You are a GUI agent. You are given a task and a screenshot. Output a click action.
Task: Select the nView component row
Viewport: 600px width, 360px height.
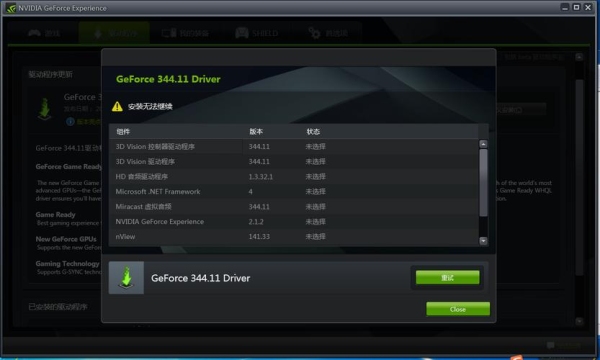pos(293,236)
